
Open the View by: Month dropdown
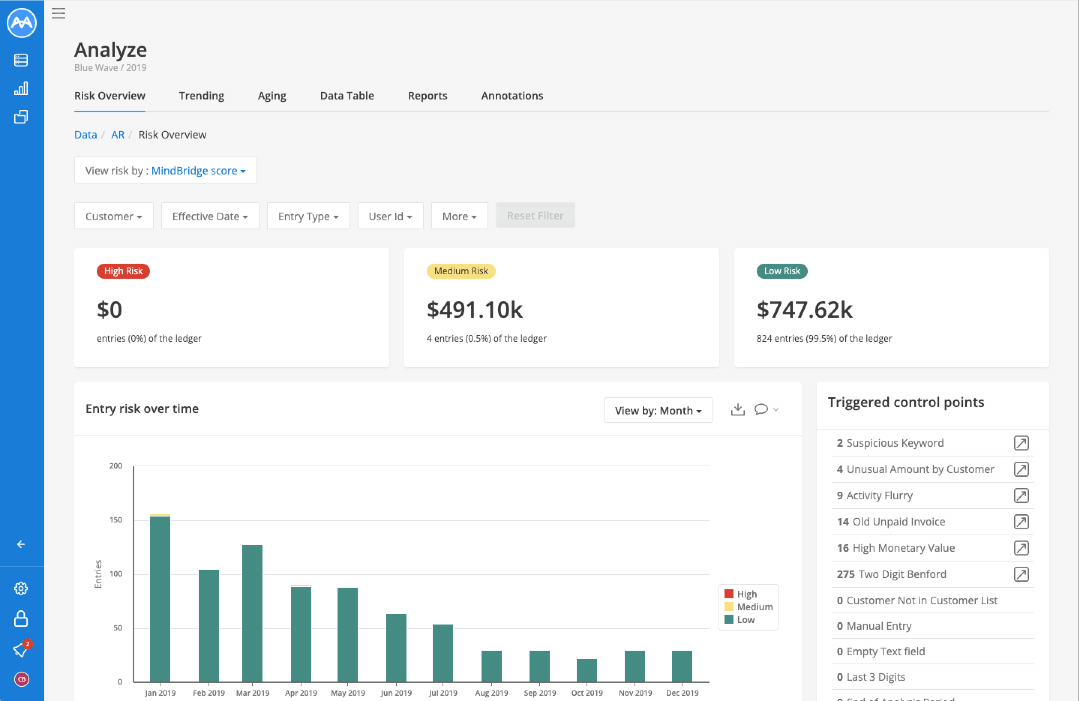point(658,411)
